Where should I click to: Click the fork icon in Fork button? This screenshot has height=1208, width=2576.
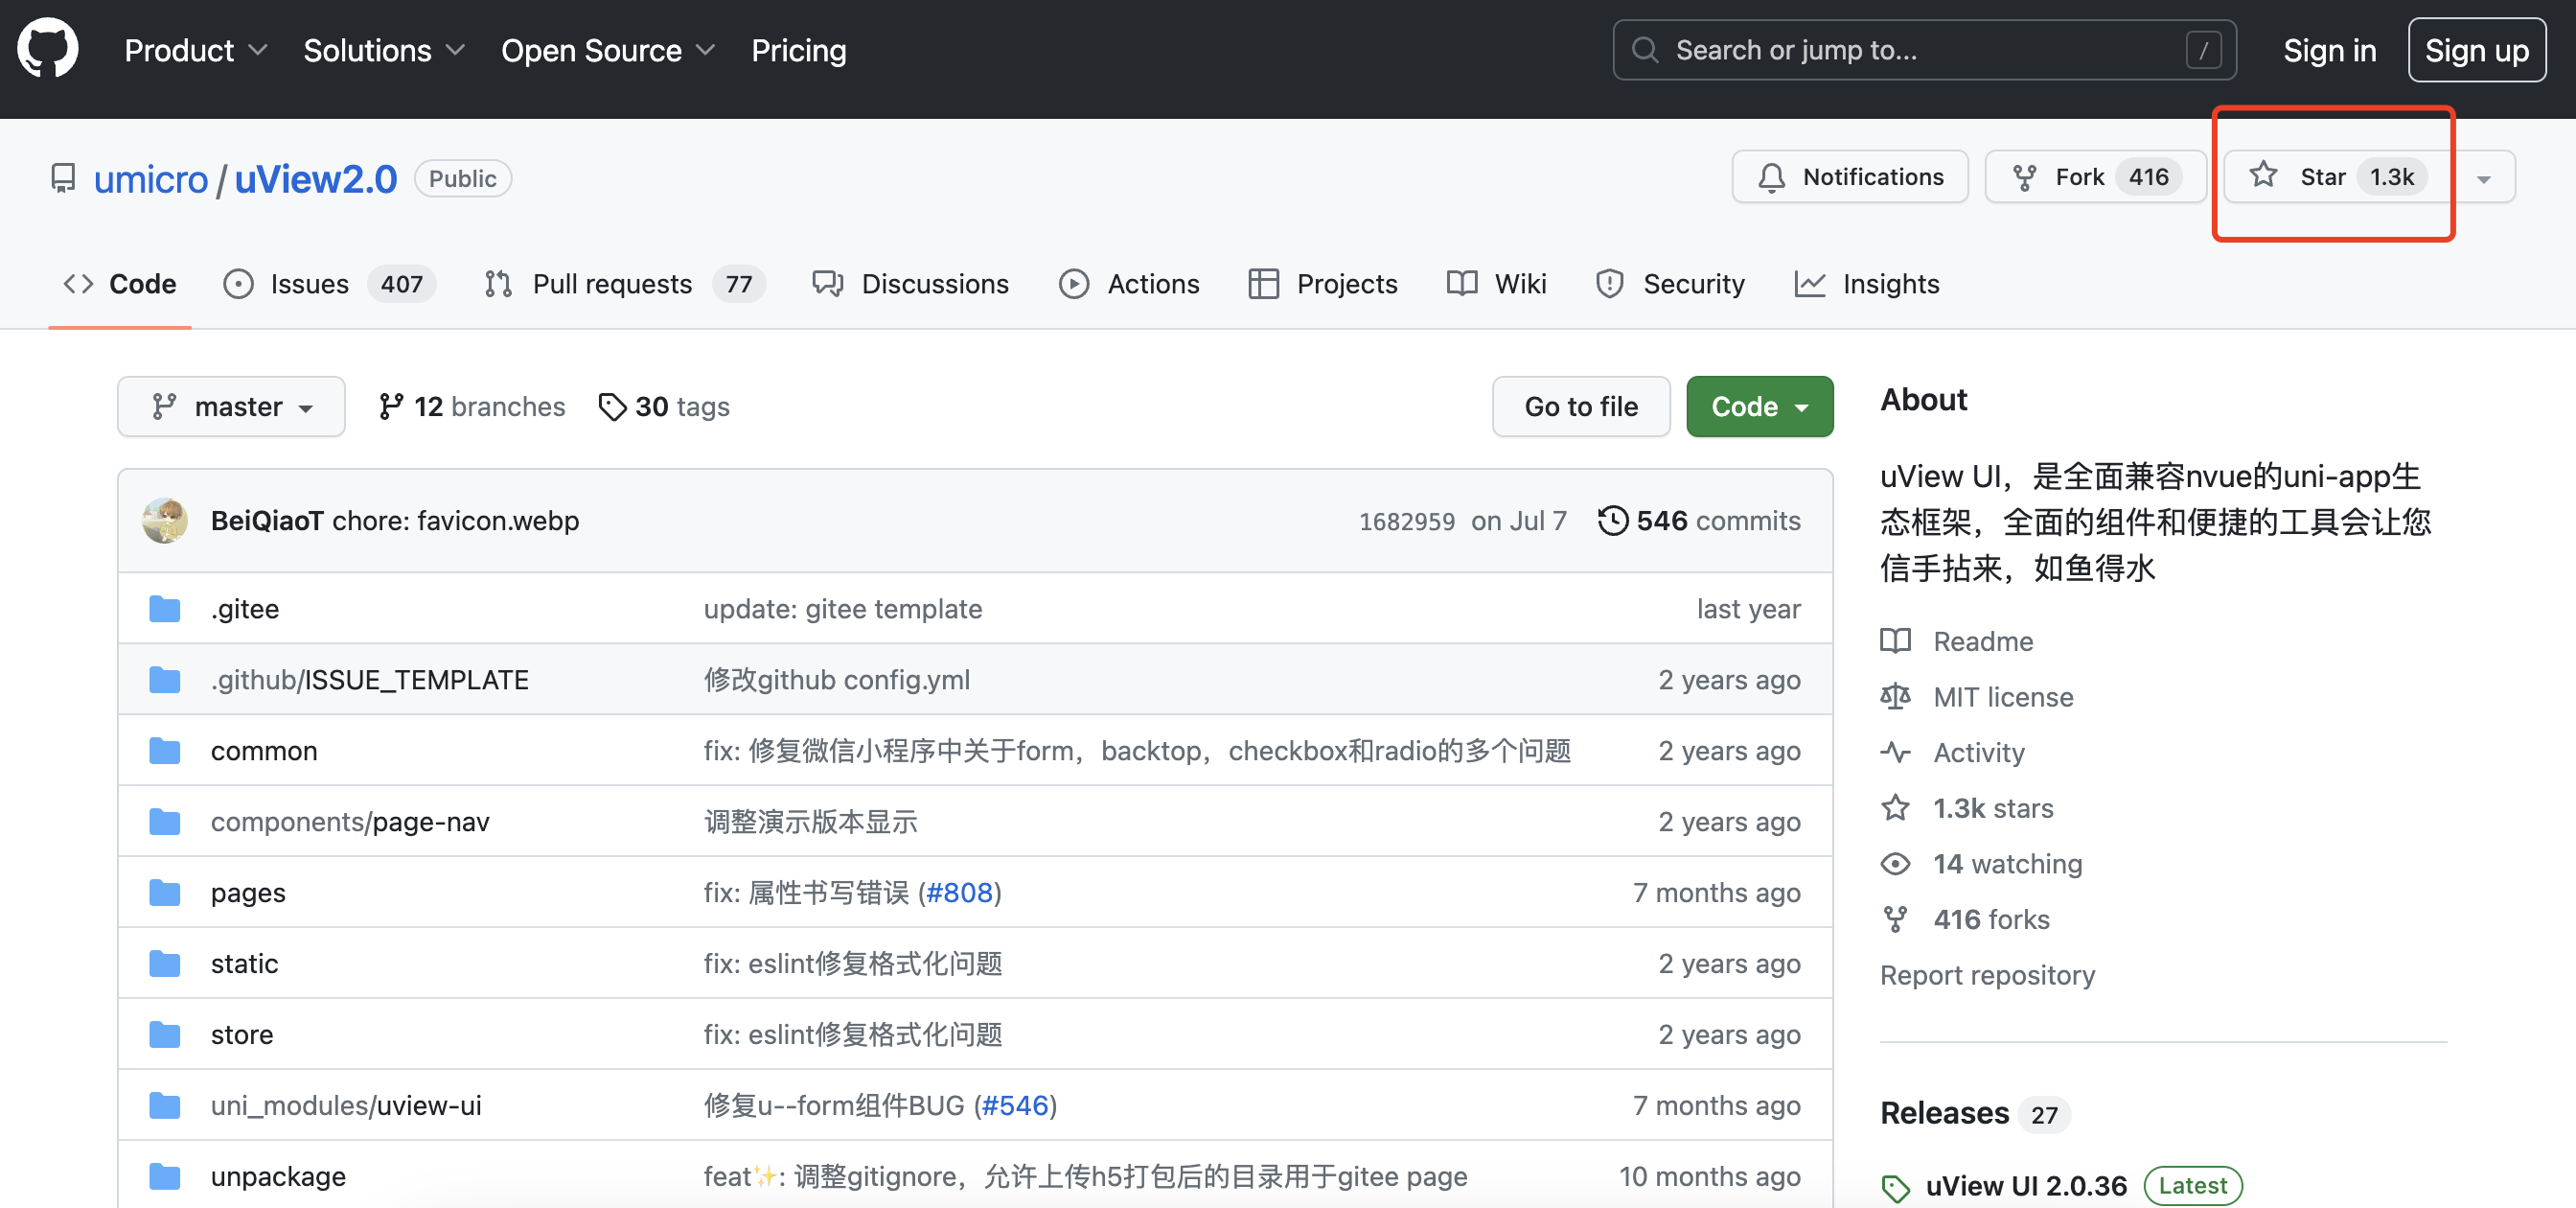(x=2024, y=177)
